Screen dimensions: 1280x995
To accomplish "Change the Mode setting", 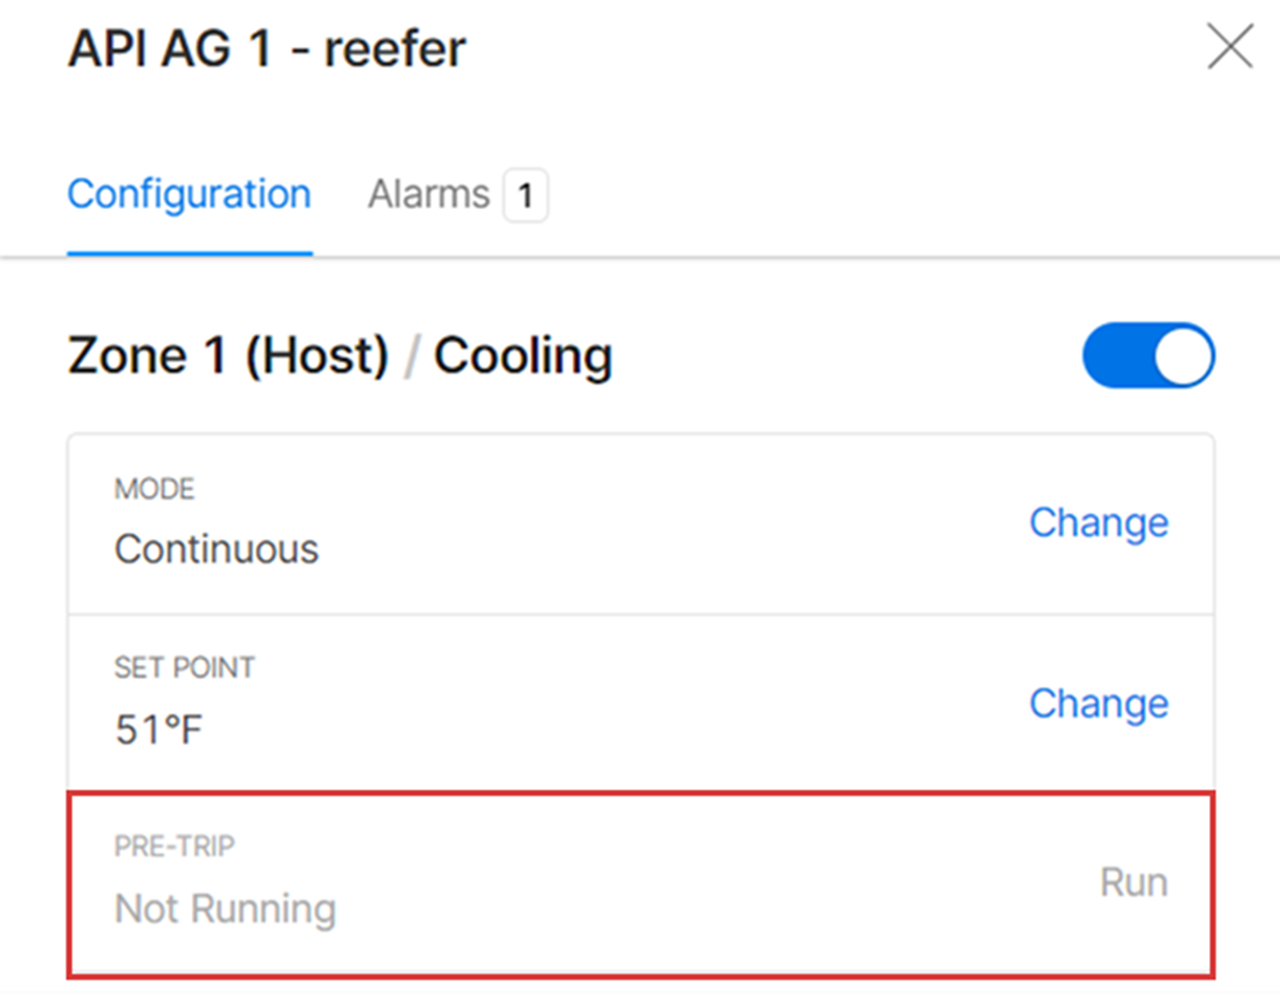I will coord(1098,523).
